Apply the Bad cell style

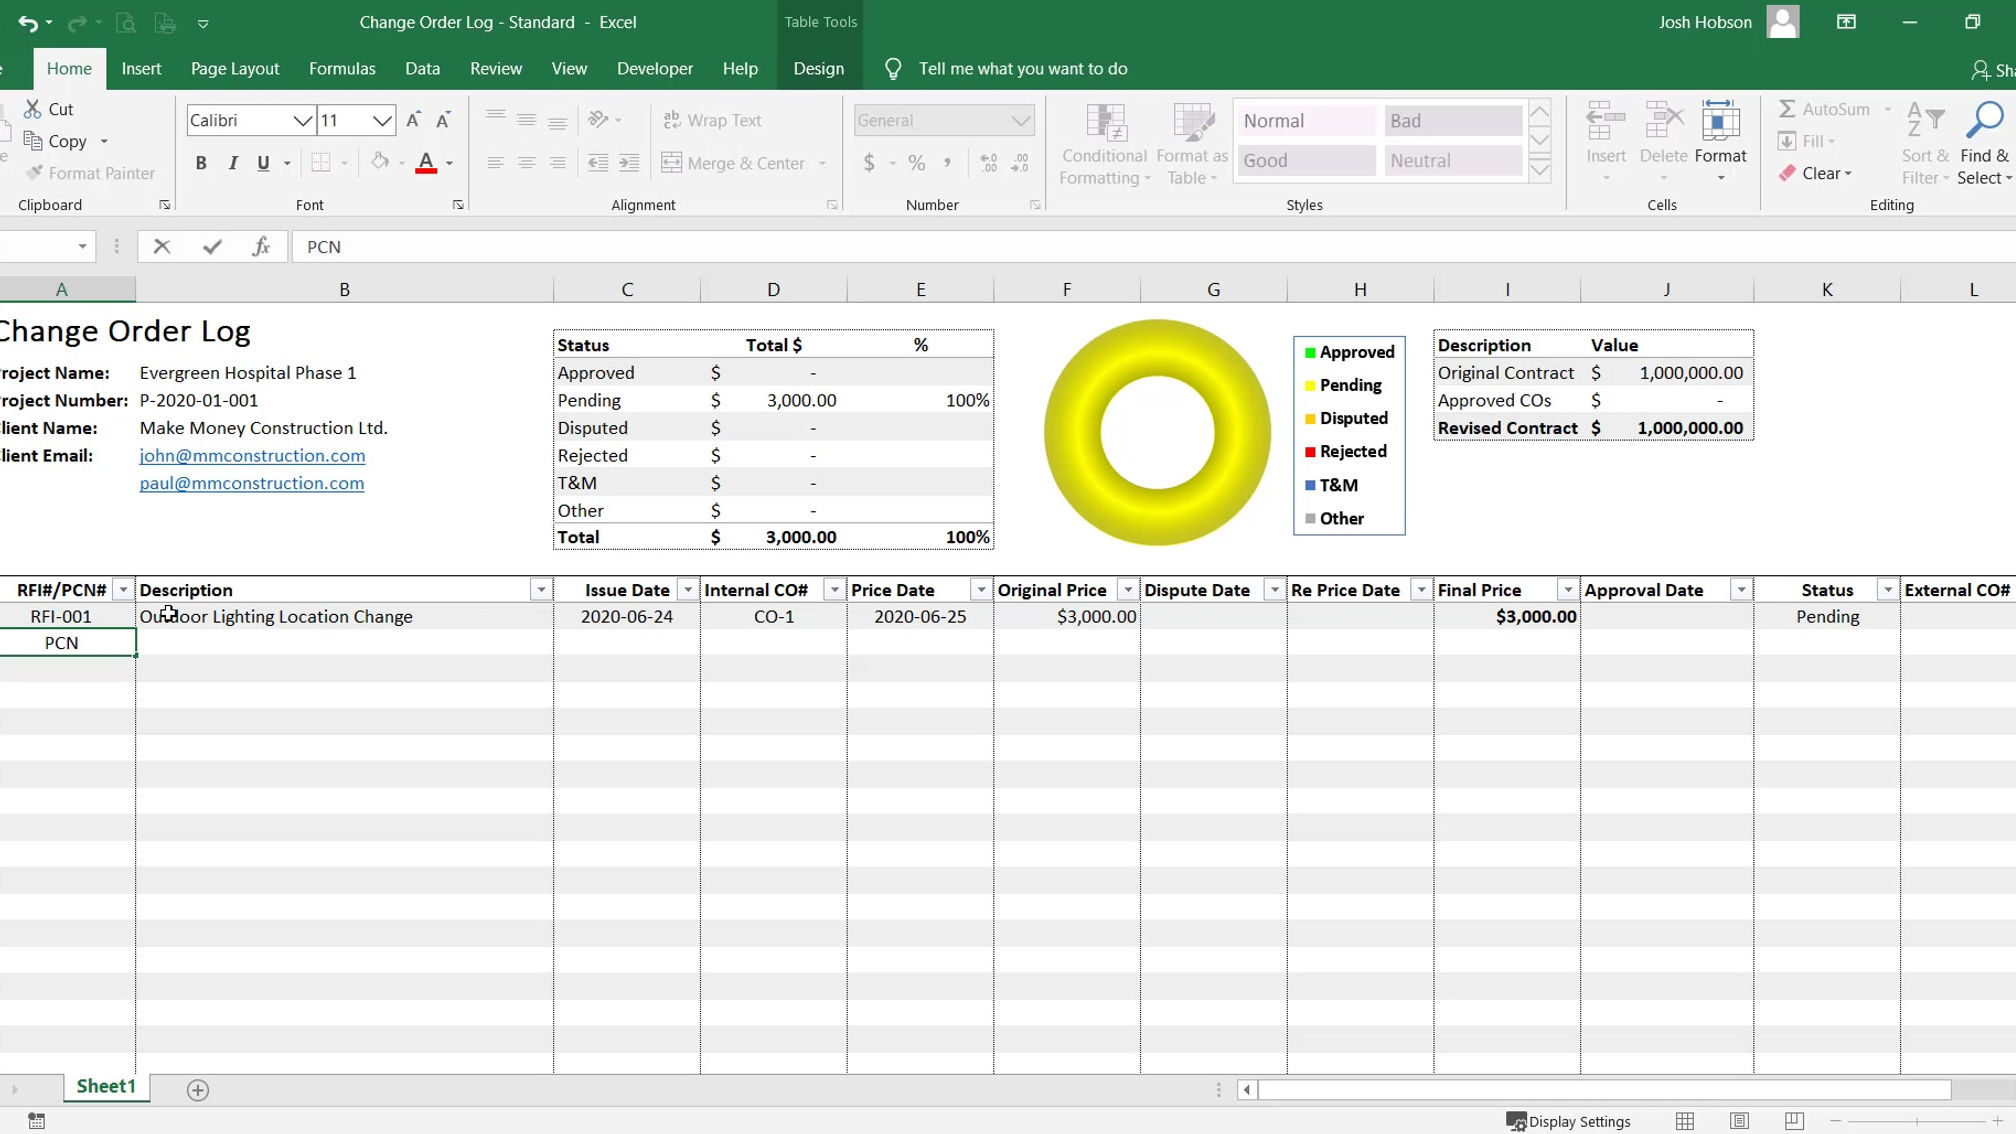[1453, 121]
